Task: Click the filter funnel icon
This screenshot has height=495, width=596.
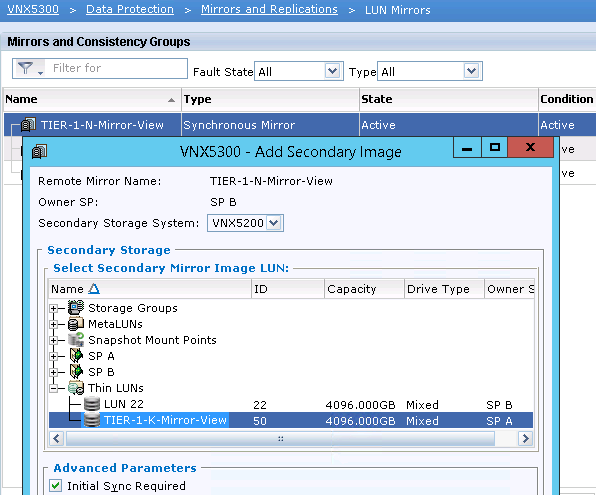Action: pos(25,68)
